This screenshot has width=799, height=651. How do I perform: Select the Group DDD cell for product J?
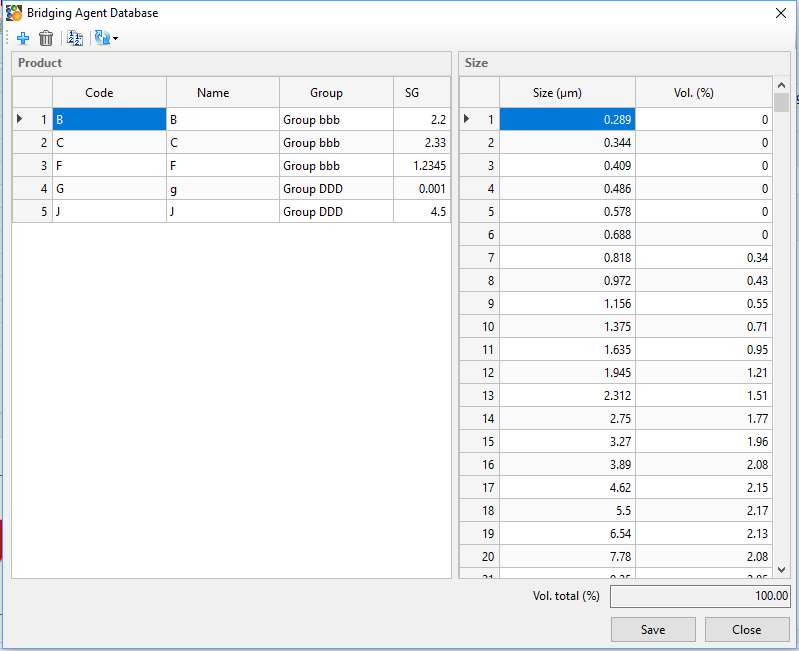336,212
